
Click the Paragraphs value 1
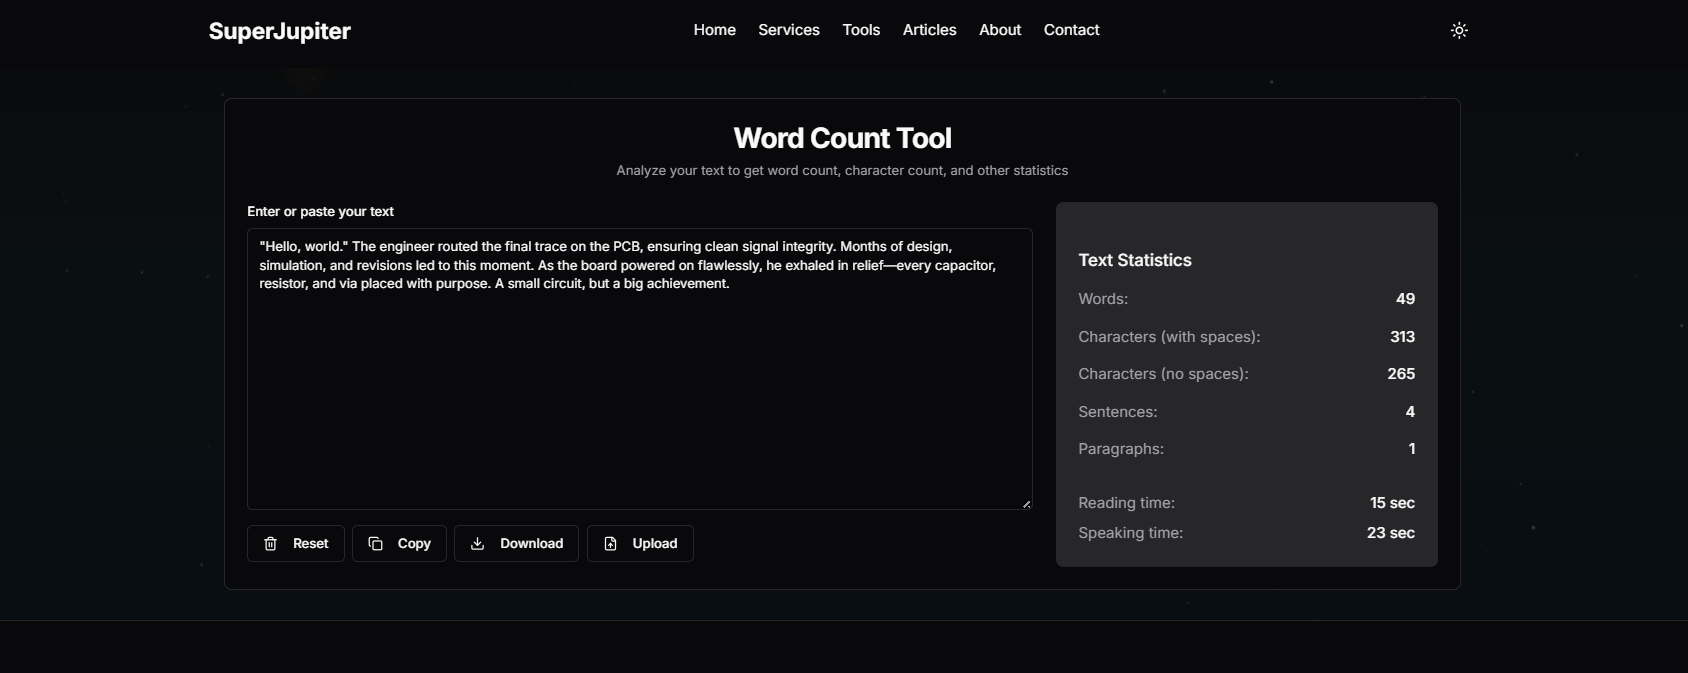(1412, 449)
